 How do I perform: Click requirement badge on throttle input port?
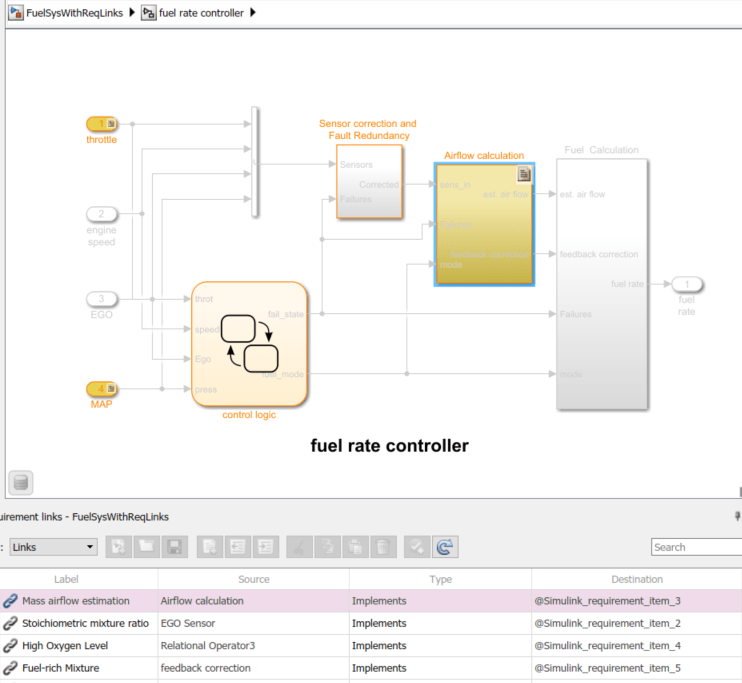(x=111, y=124)
